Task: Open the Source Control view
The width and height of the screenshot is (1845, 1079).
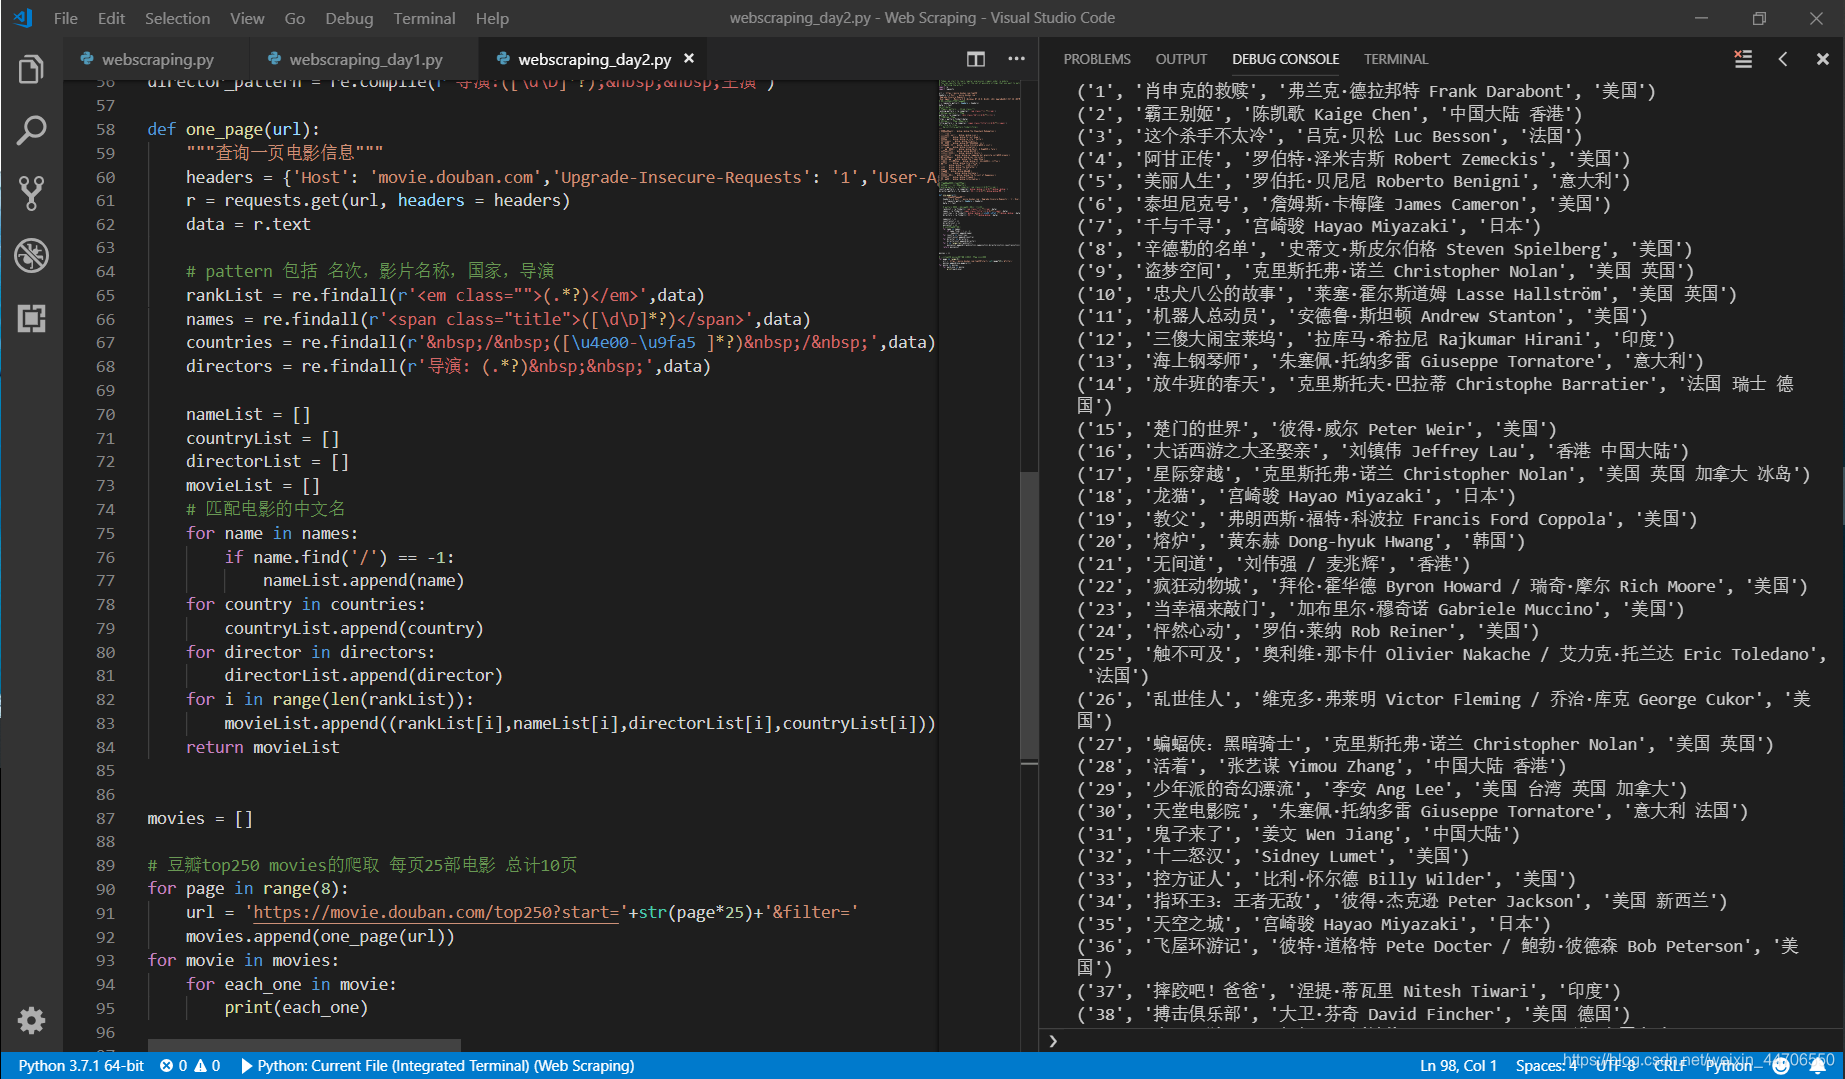Action: 31,193
